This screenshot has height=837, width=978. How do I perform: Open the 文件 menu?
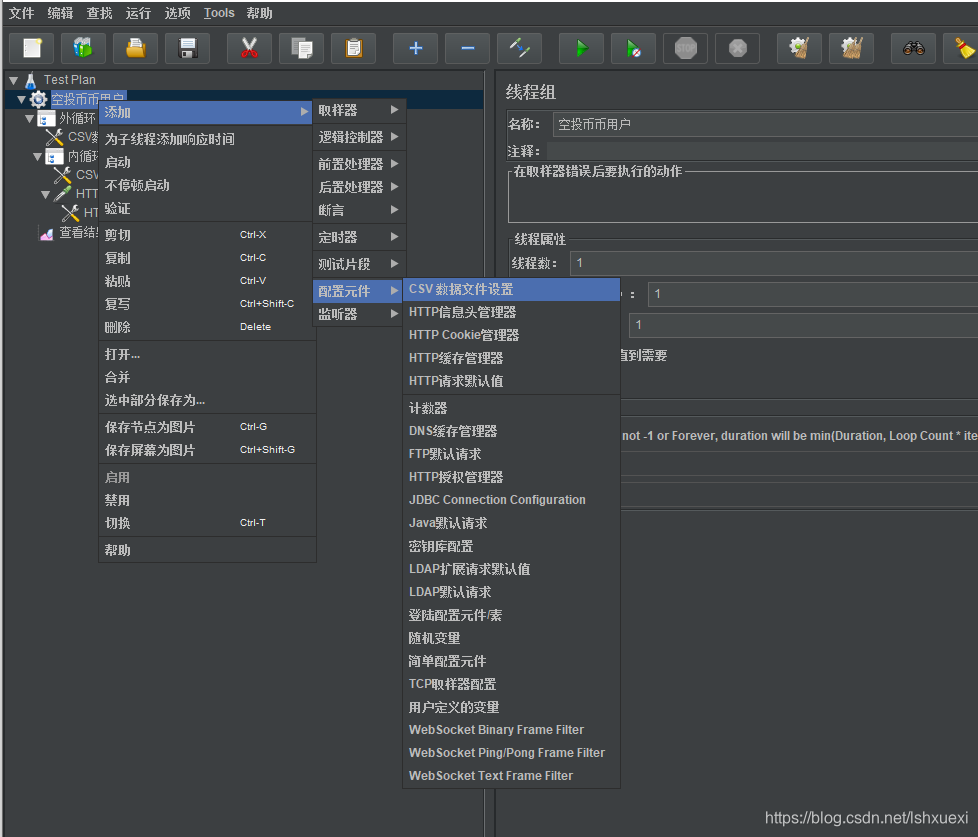pos(21,13)
